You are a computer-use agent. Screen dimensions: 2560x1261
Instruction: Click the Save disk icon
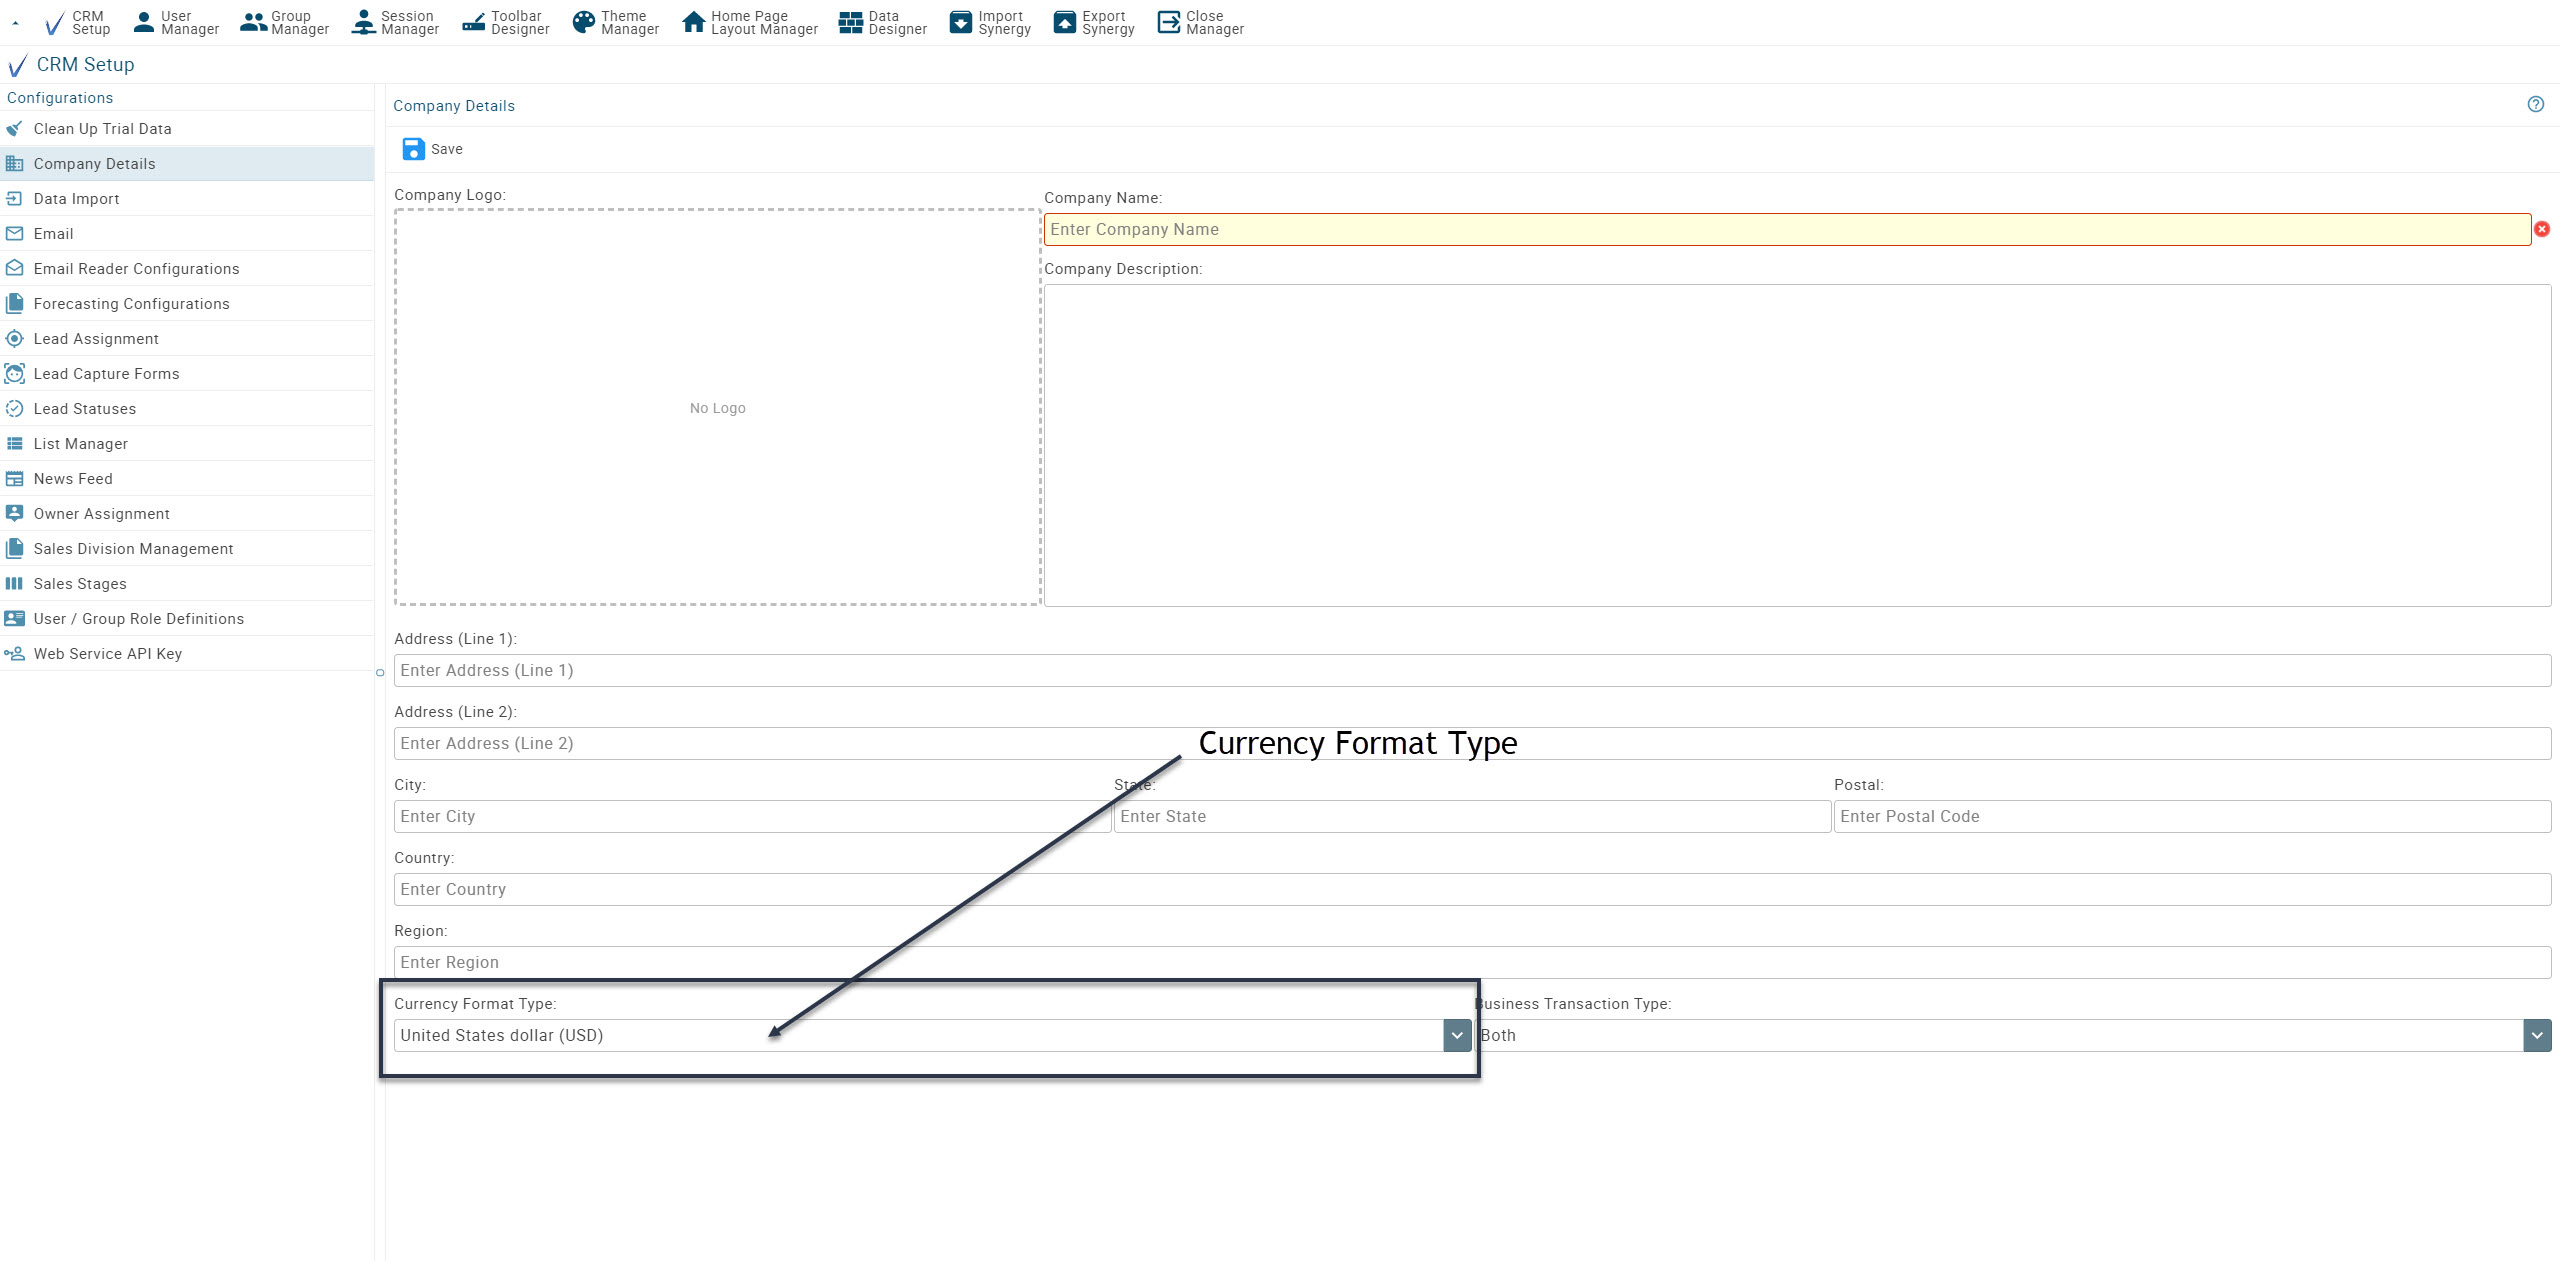tap(413, 149)
